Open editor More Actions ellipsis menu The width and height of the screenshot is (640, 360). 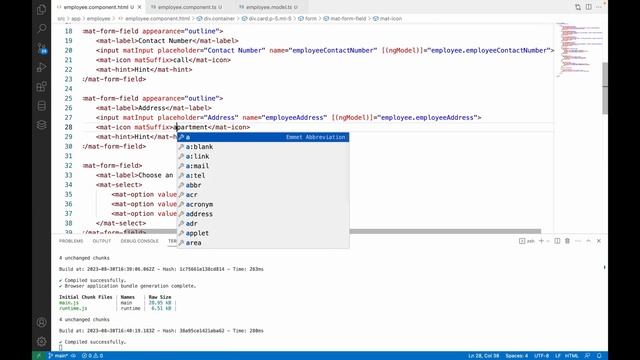tap(599, 7)
